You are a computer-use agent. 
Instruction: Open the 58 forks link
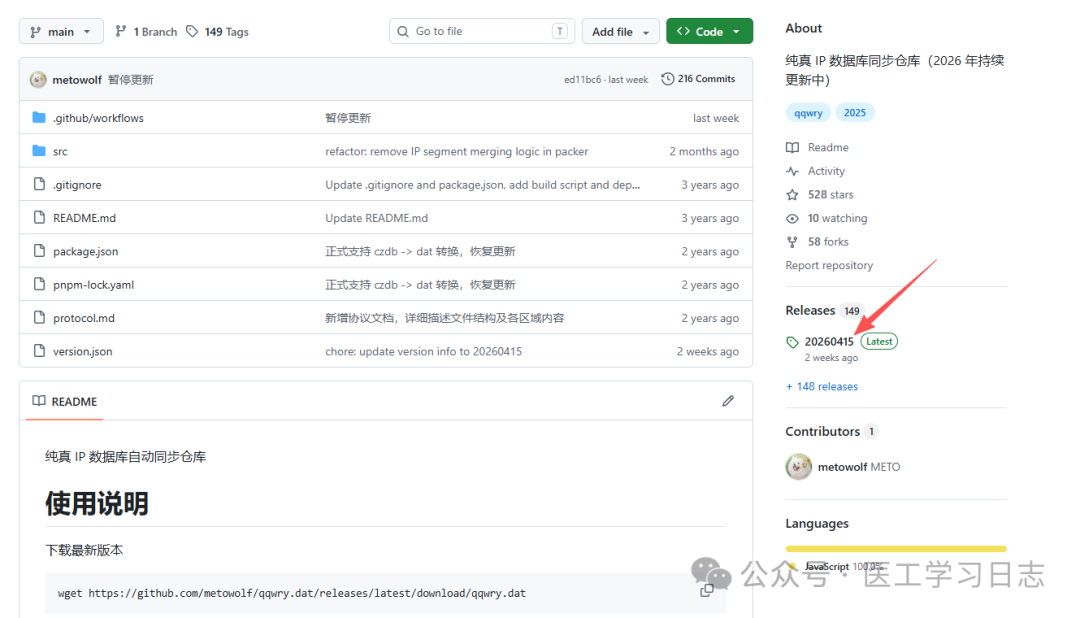[x=828, y=242]
